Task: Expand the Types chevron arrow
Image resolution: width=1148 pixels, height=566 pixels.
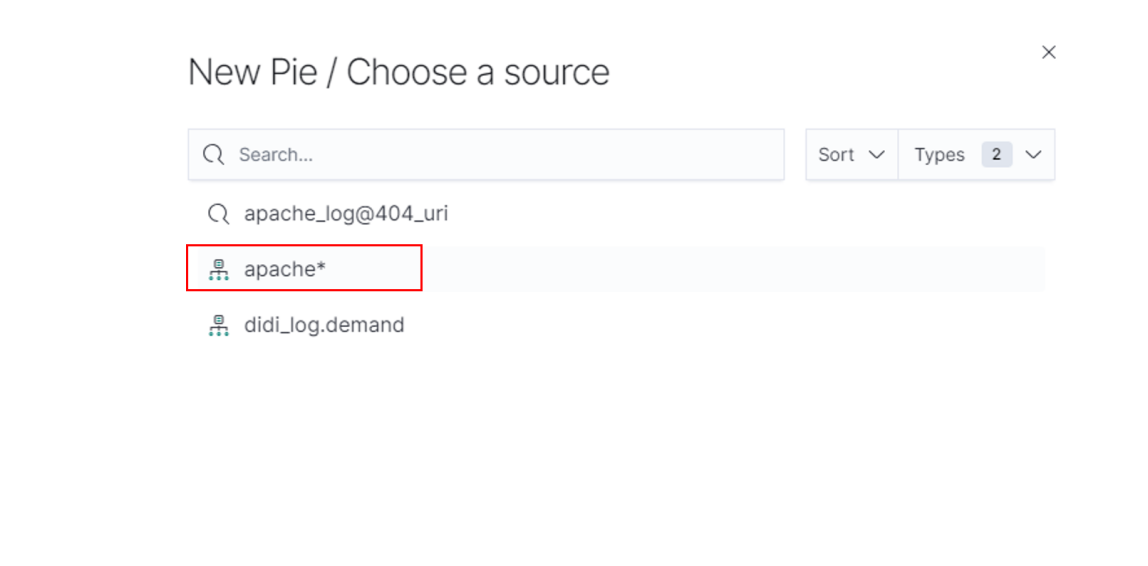Action: pyautogui.click(x=1034, y=155)
